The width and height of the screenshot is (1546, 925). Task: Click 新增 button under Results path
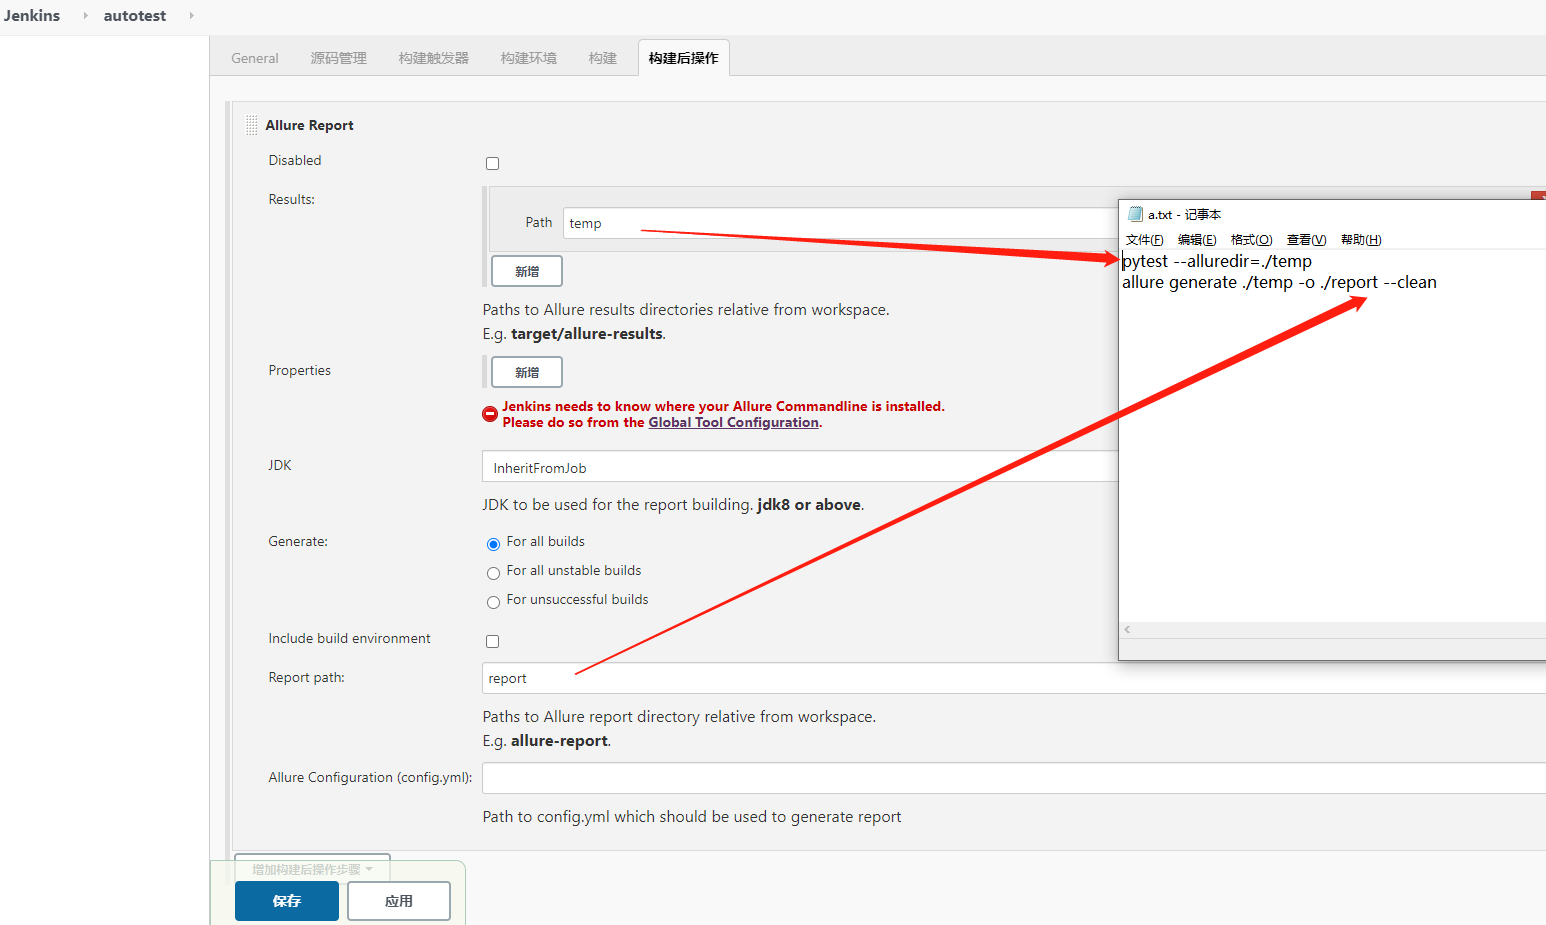(527, 271)
